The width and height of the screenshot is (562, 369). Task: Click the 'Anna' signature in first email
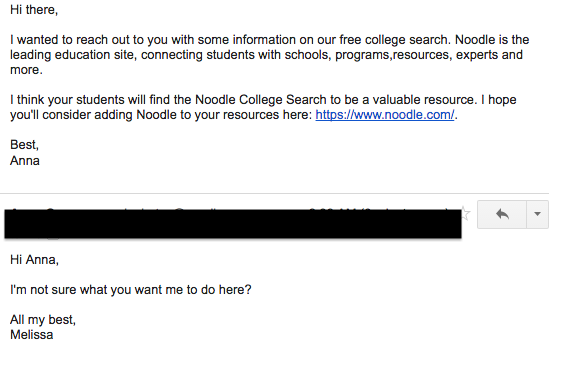point(25,160)
